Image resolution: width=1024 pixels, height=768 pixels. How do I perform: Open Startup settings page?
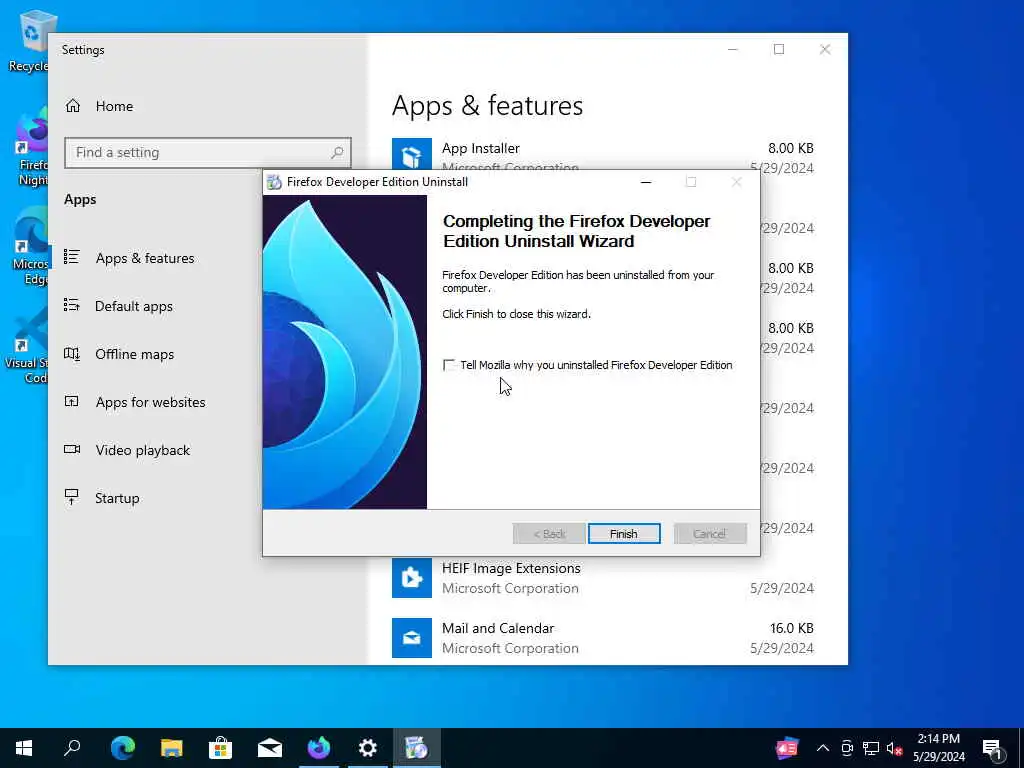click(x=117, y=498)
